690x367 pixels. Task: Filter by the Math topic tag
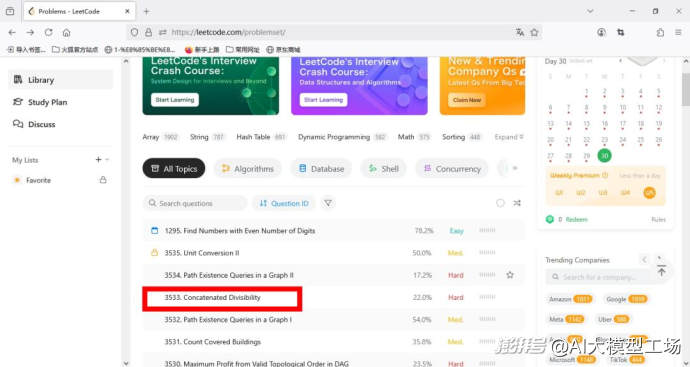(x=414, y=137)
